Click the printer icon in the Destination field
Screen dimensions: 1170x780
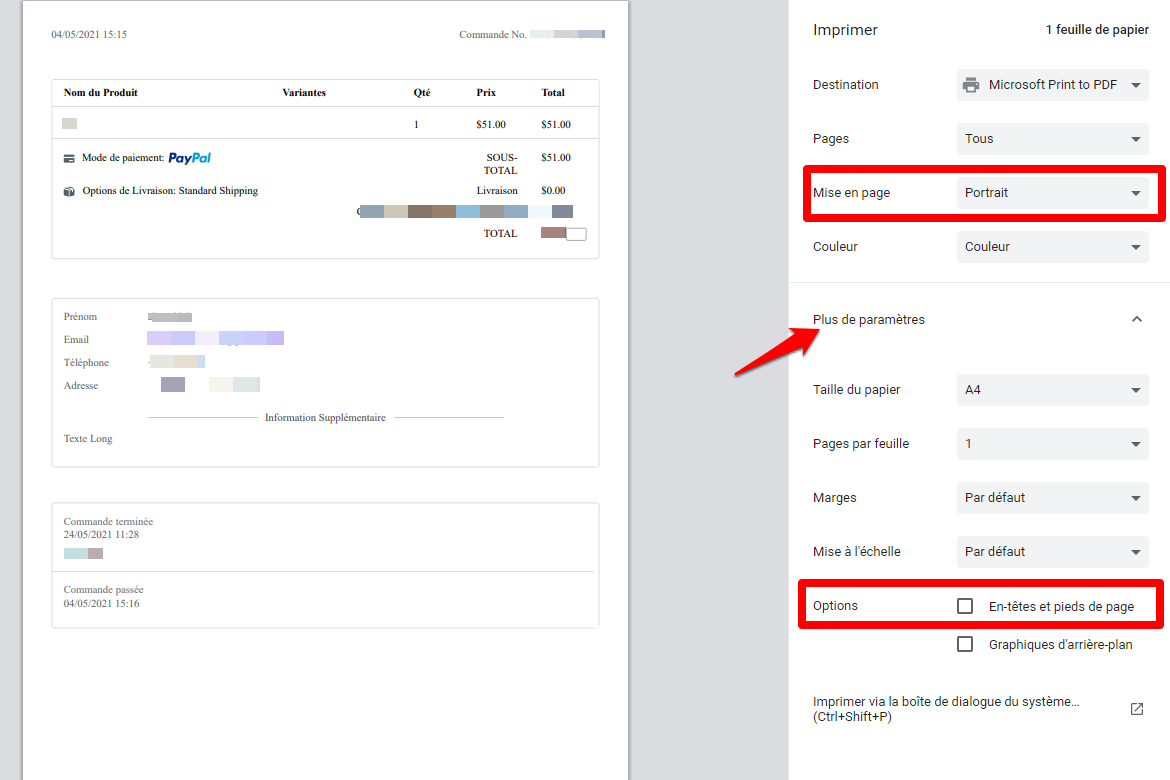pos(971,85)
